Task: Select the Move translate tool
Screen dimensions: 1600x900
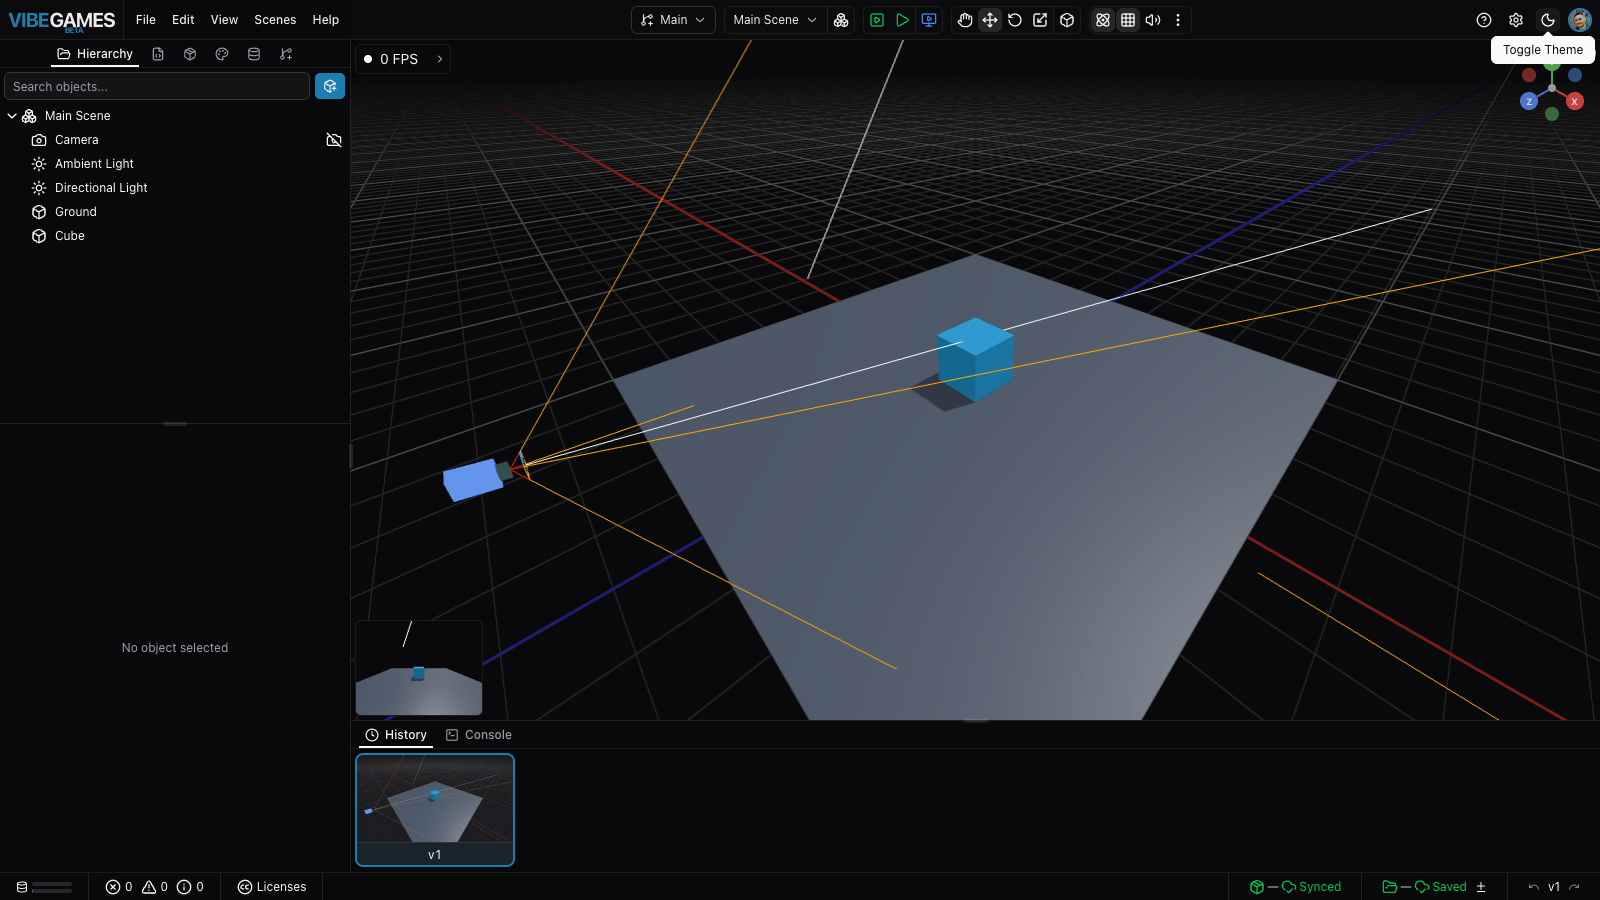Action: (990, 20)
